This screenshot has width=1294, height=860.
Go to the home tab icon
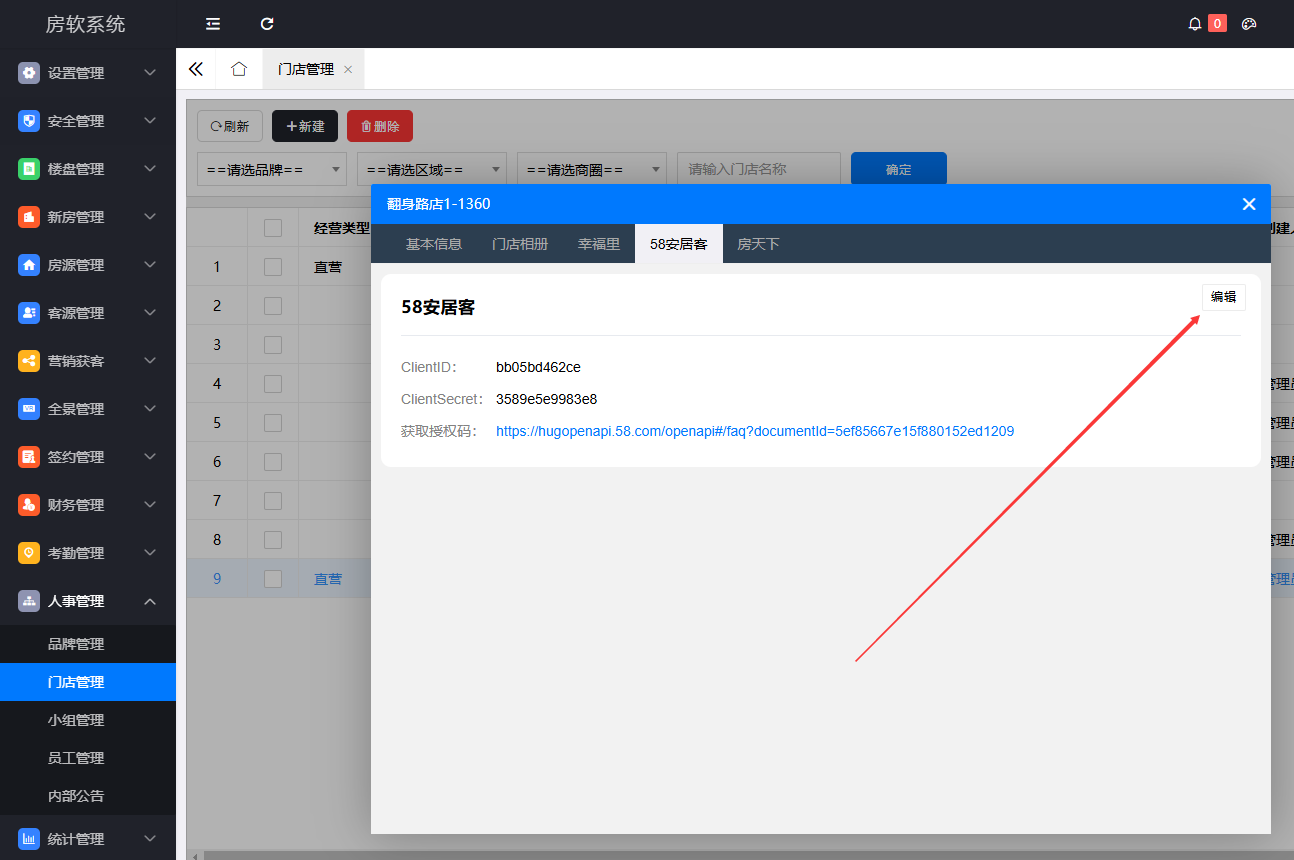pyautogui.click(x=239, y=69)
